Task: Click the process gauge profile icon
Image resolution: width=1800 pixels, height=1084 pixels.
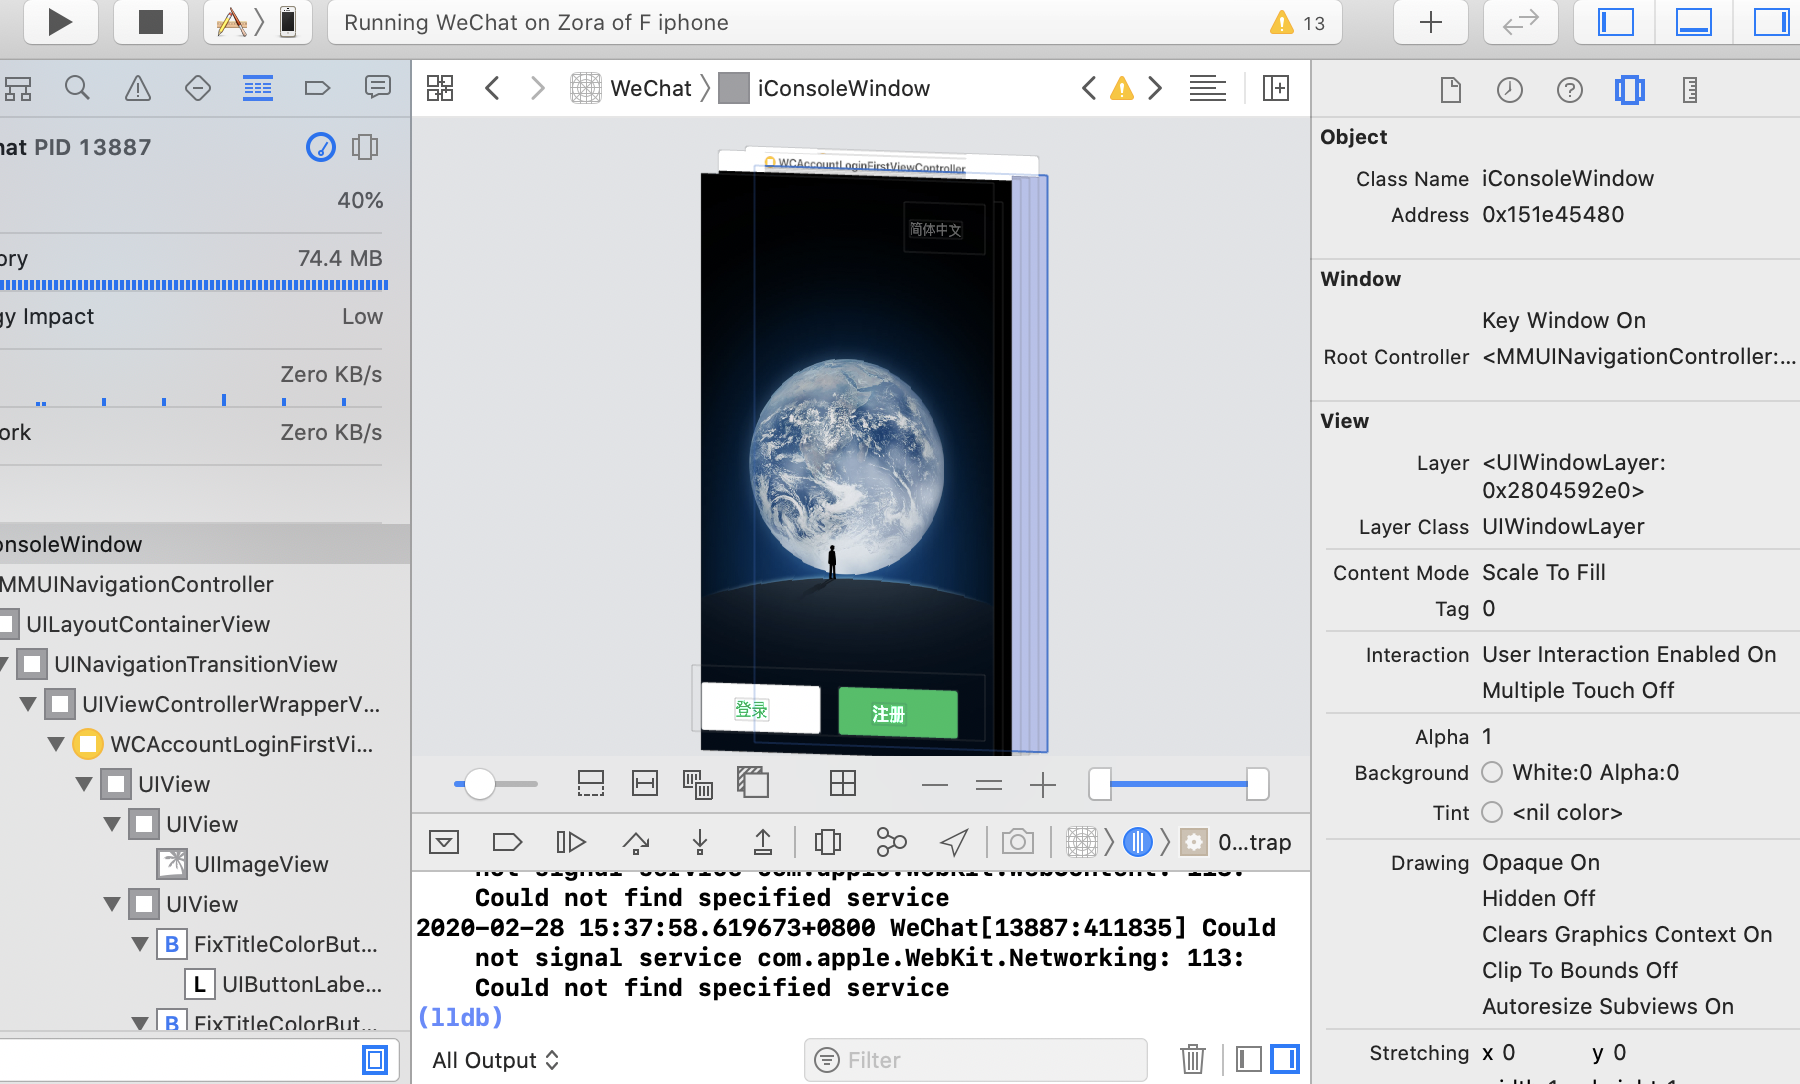Action: tap(320, 147)
